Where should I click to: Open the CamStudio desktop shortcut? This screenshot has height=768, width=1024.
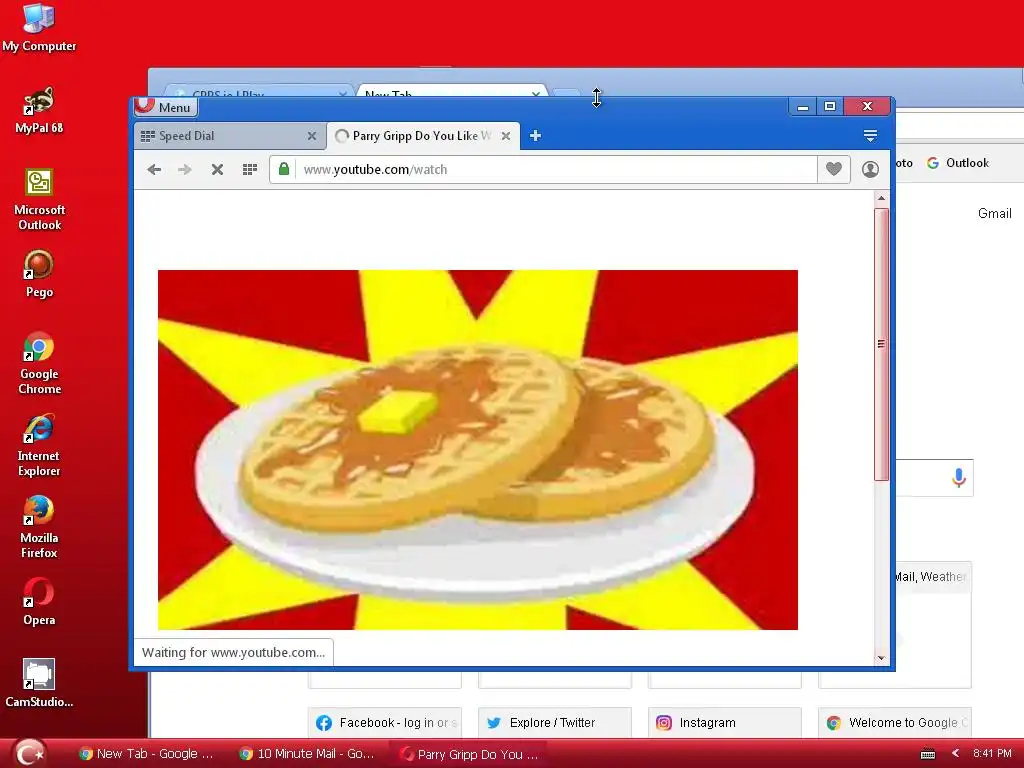[39, 683]
